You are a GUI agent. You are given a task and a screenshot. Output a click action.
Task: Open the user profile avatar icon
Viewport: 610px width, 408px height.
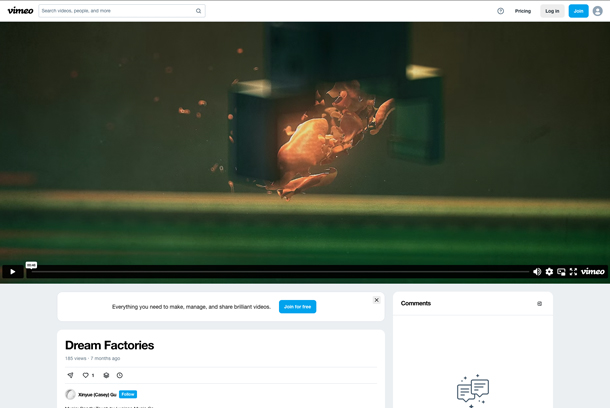598,11
